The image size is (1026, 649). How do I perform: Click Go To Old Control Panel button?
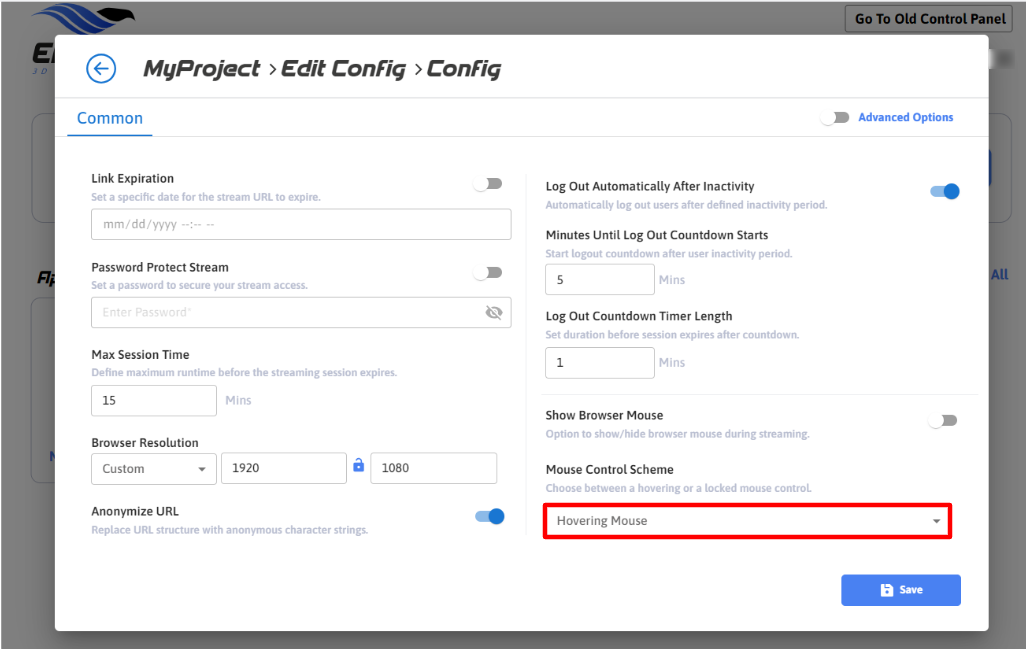(x=916, y=19)
